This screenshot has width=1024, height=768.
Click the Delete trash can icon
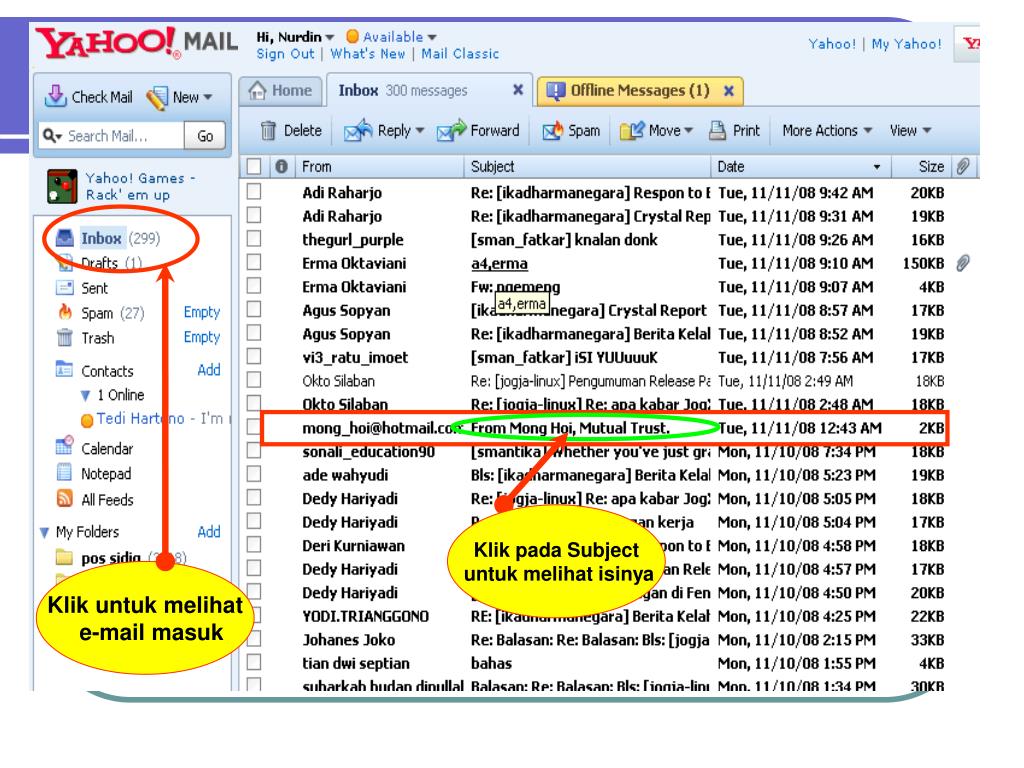(268, 131)
